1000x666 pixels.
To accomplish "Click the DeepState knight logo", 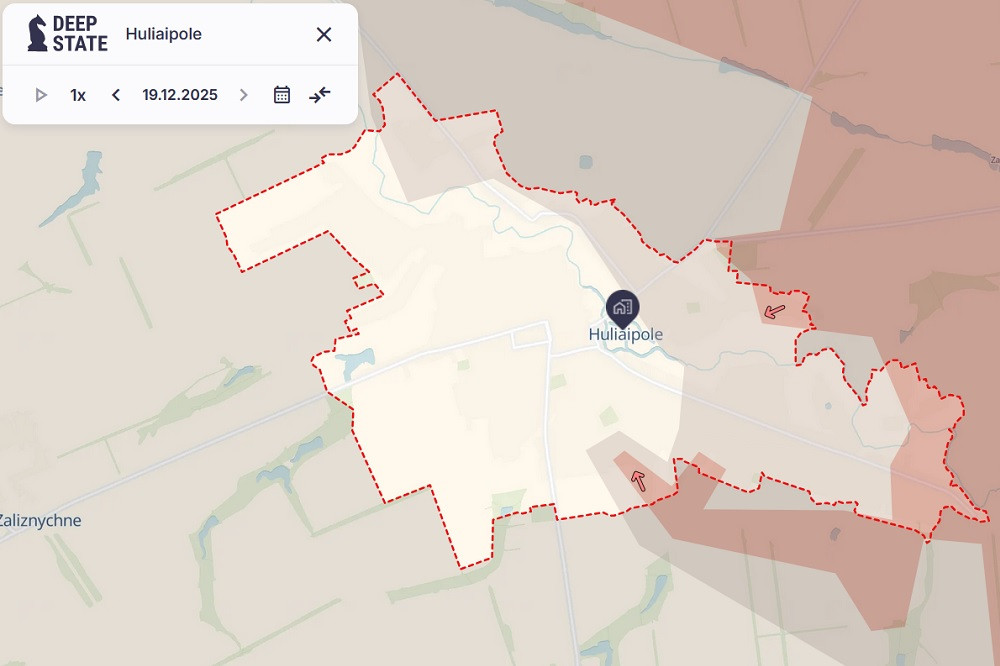I will click(38, 33).
